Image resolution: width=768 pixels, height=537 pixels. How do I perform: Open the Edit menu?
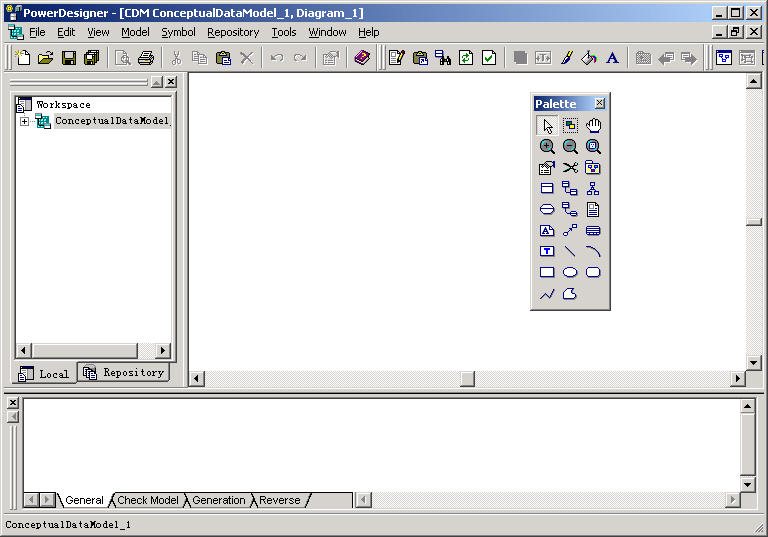(x=66, y=32)
